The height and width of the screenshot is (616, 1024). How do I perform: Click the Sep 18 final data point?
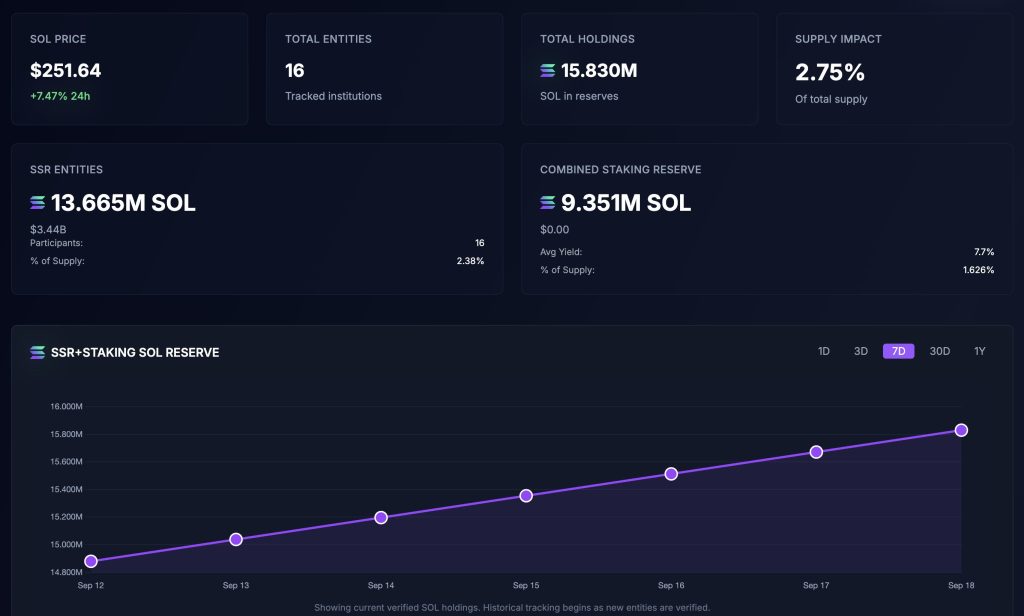961,430
